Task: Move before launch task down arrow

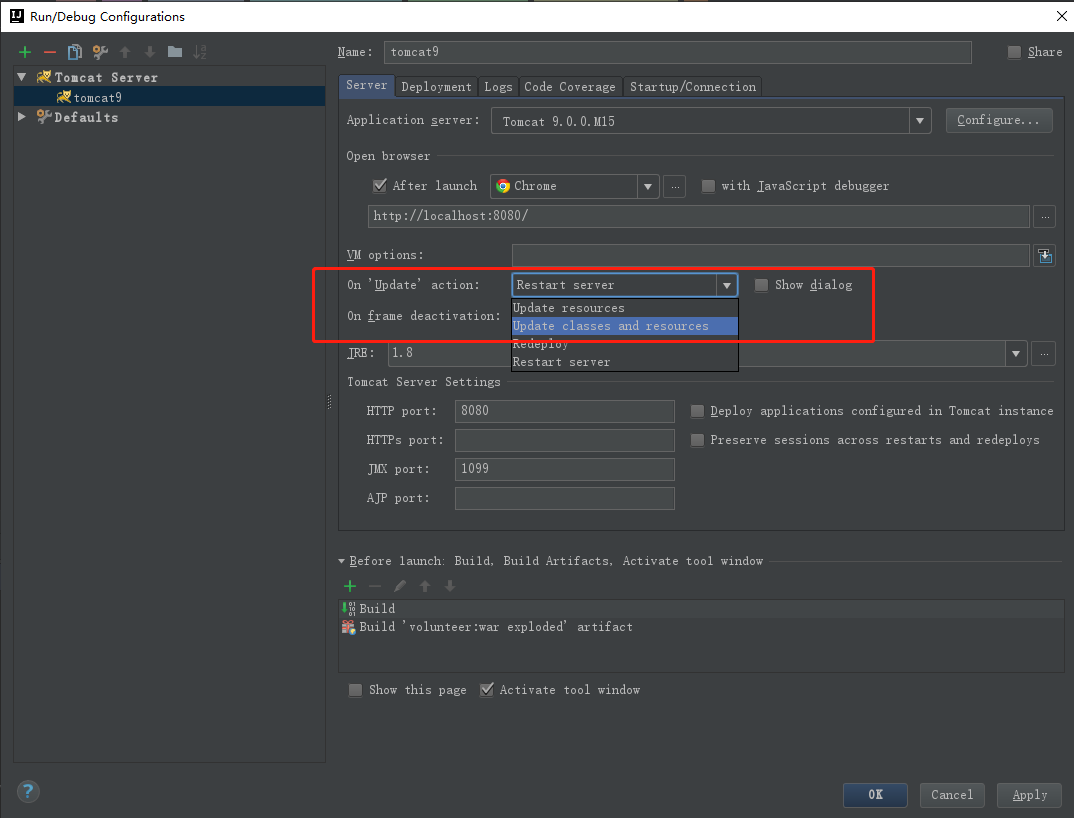Action: point(450,586)
